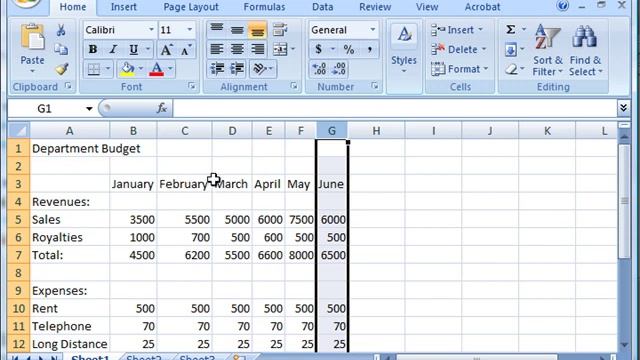Set Top Align vertical alignment

217,29
